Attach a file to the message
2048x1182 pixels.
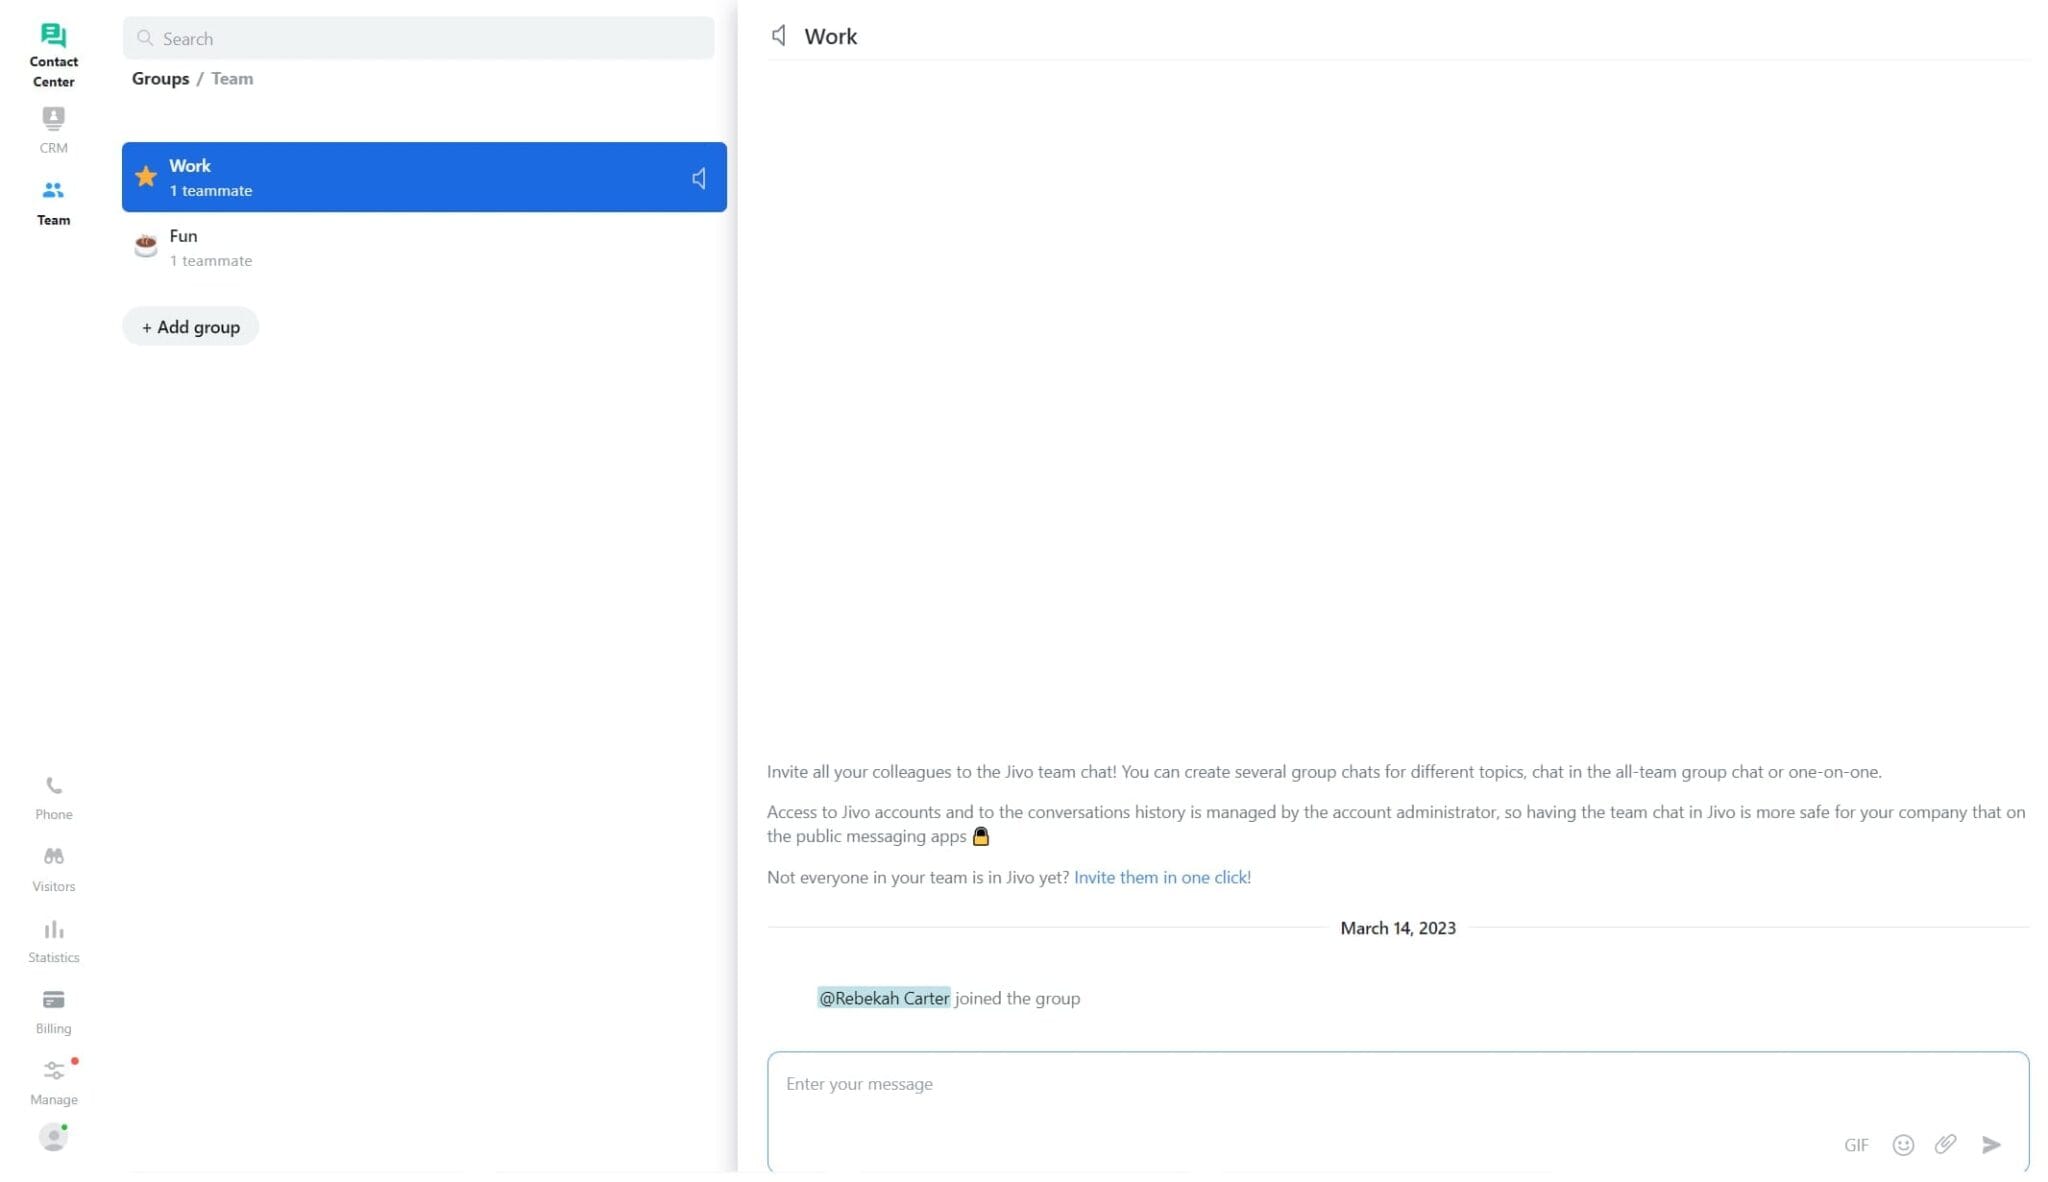(1947, 1145)
